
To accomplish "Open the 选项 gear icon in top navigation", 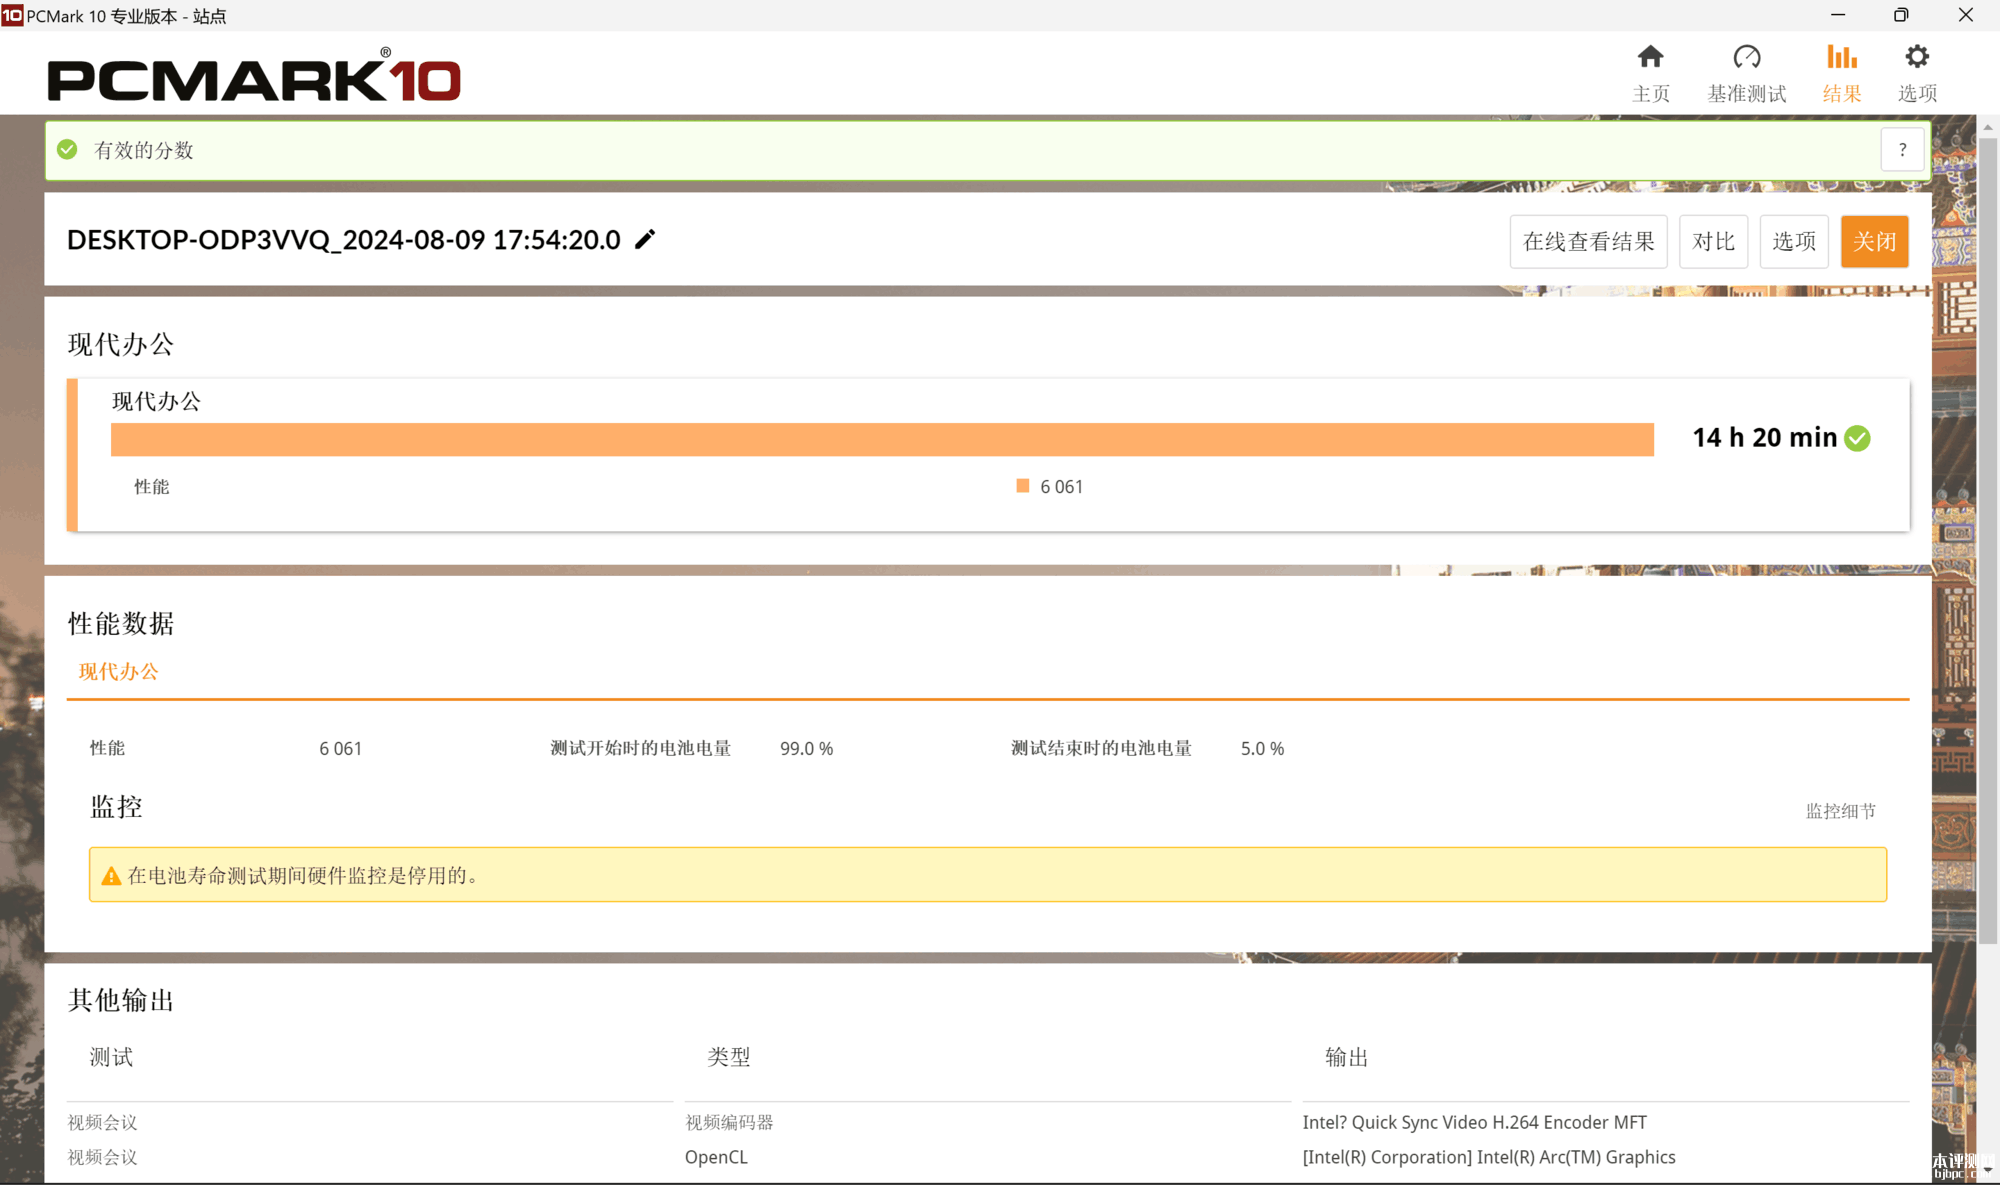I will 1916,56.
